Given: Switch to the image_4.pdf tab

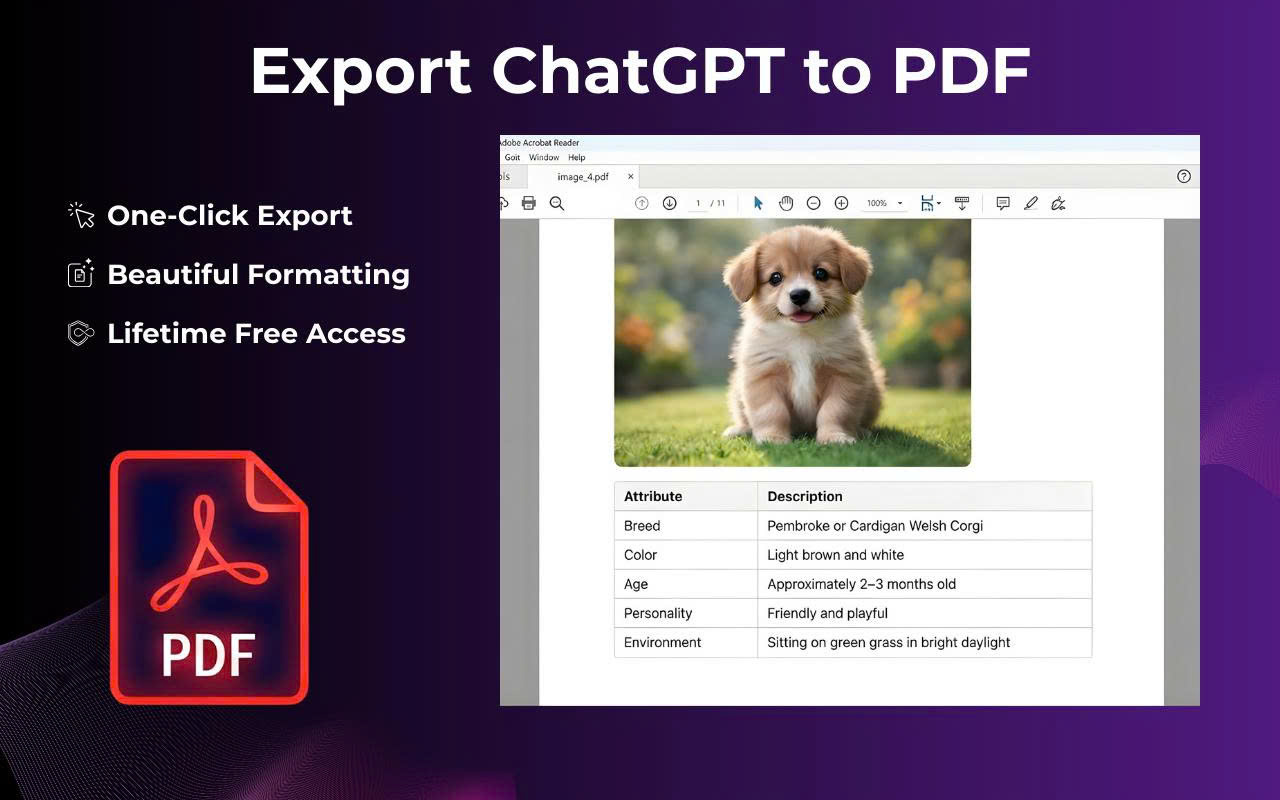Looking at the screenshot, I should (x=582, y=176).
